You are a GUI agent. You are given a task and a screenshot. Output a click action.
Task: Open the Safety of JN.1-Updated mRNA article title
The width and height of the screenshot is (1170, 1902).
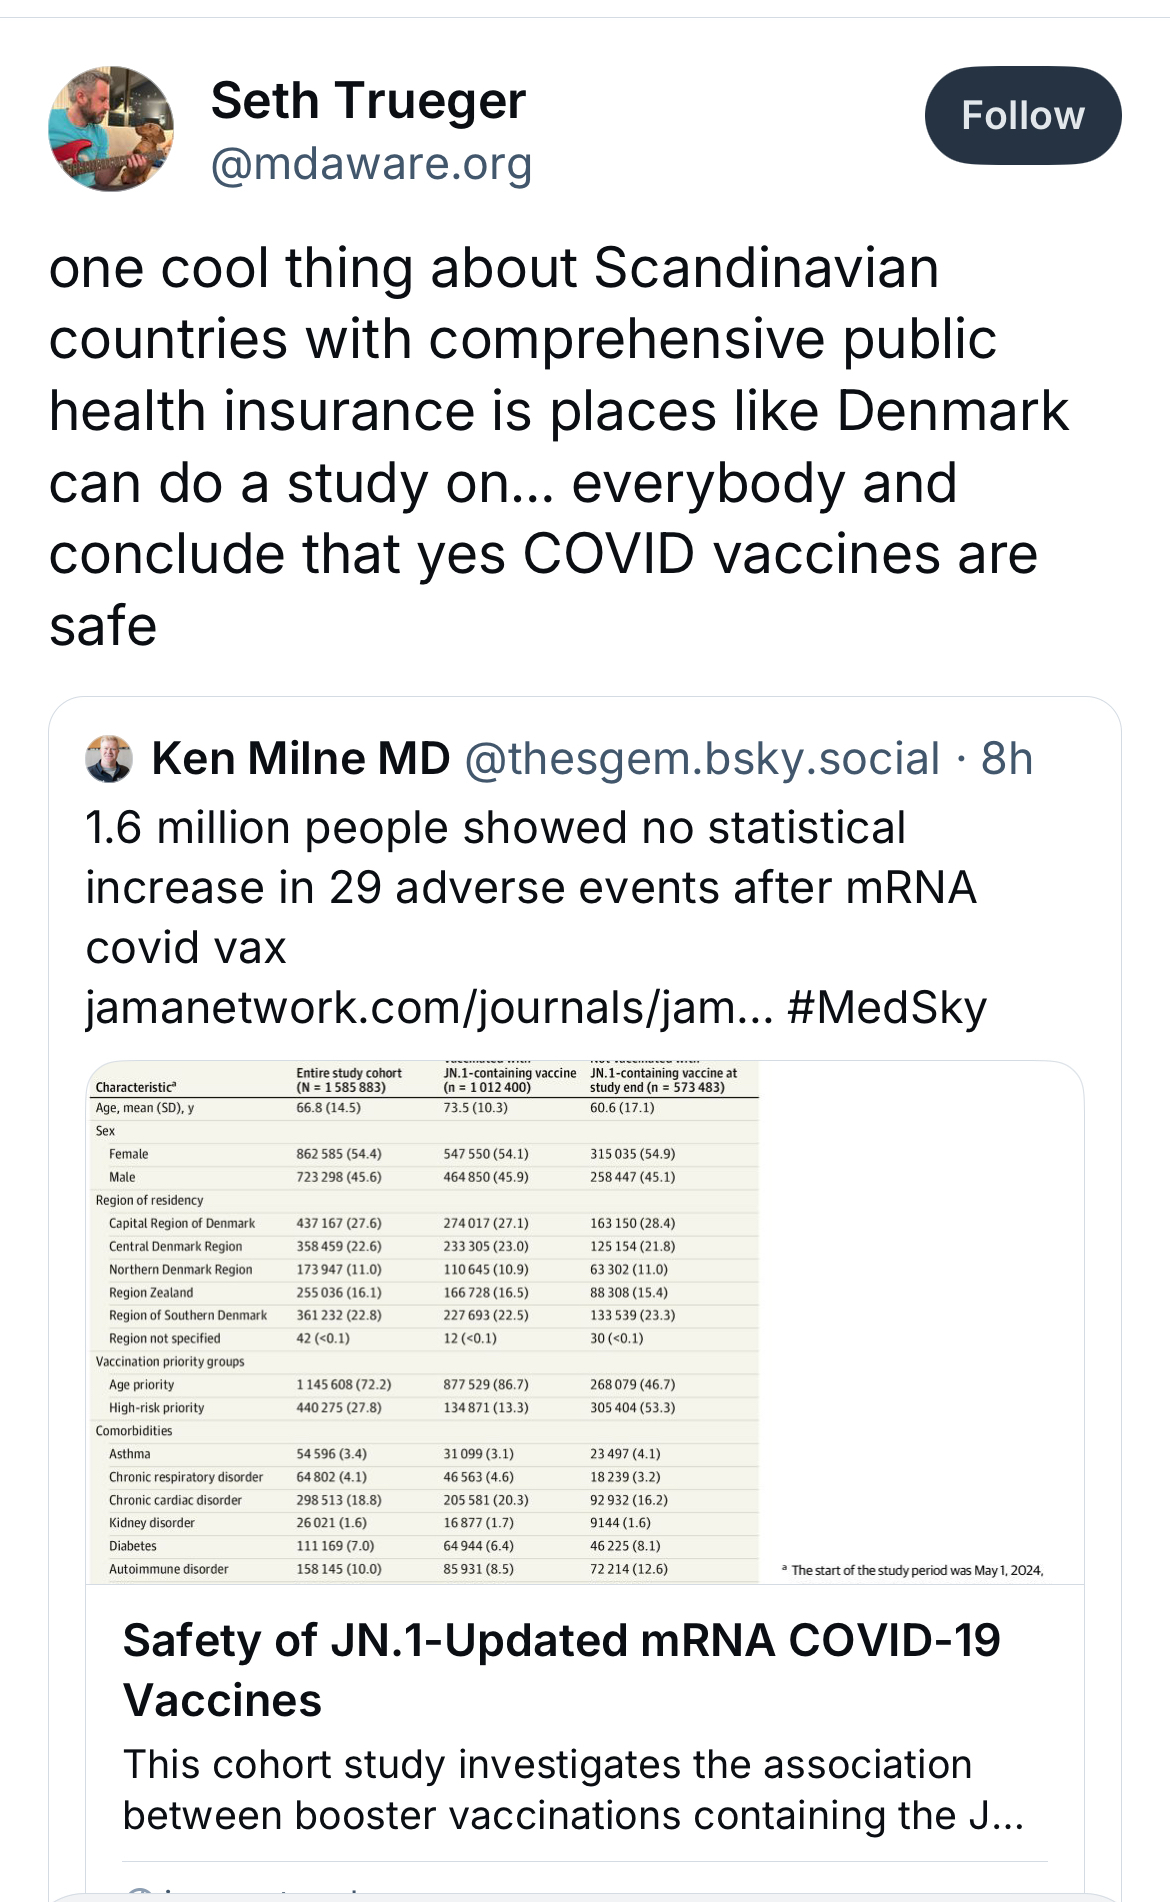561,1670
